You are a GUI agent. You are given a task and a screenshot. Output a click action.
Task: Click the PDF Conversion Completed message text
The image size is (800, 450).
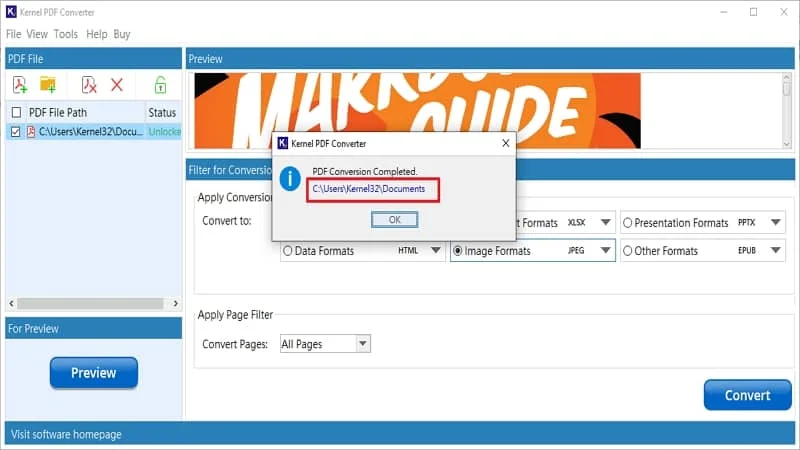tap(365, 171)
